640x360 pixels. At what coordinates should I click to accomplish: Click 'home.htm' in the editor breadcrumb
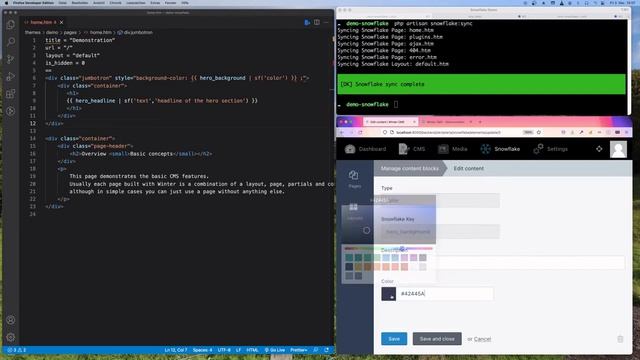[x=100, y=32]
